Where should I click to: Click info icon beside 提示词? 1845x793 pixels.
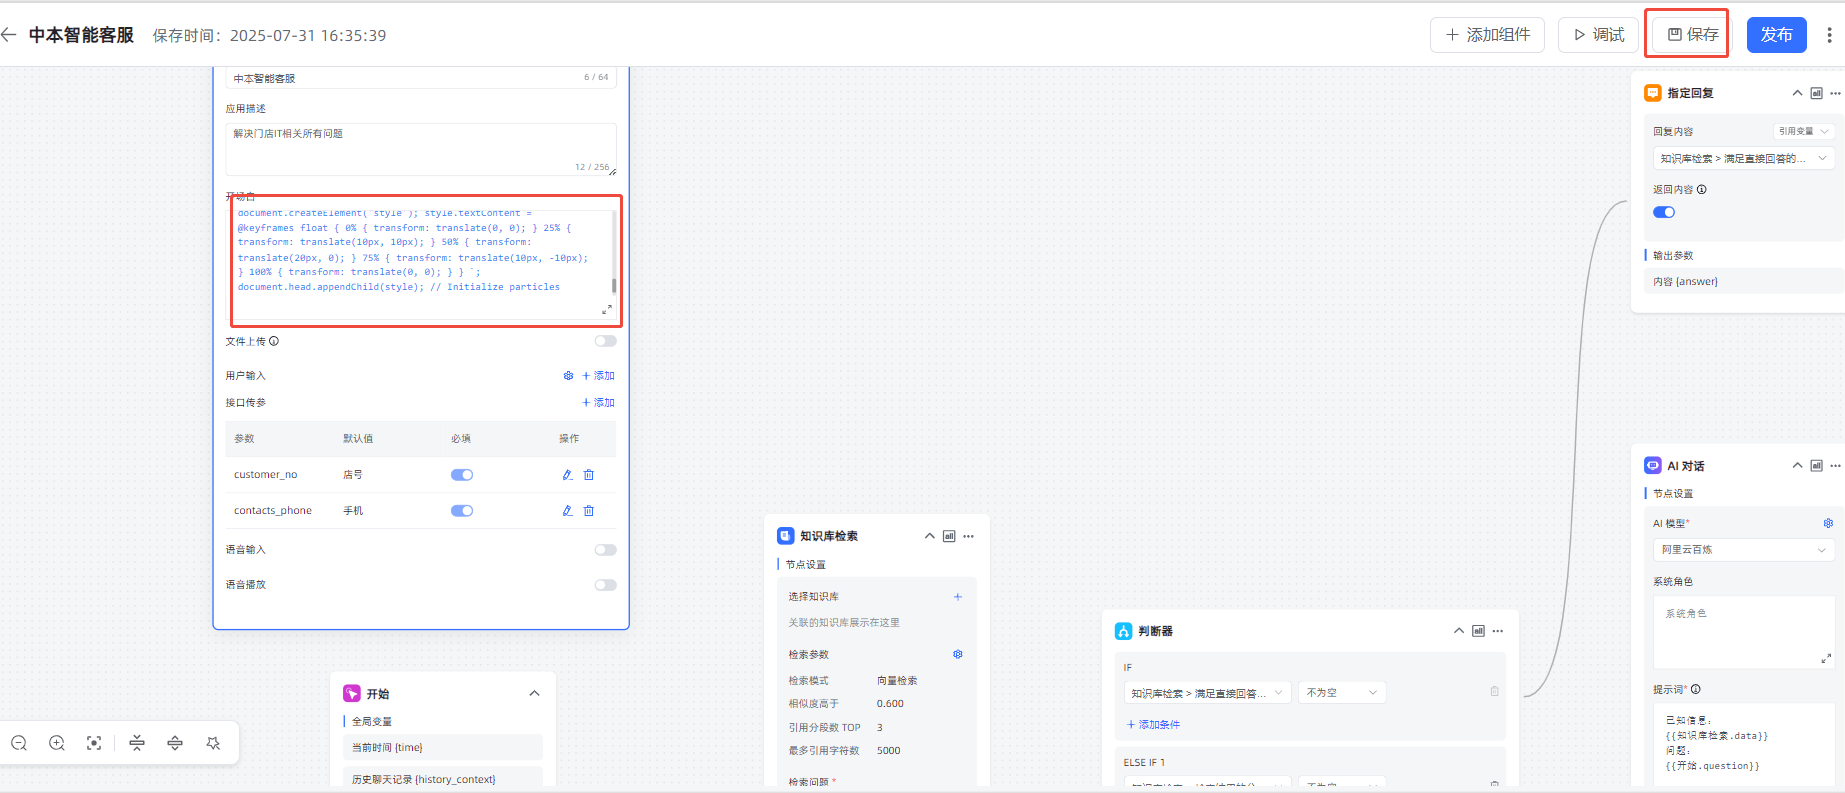[1696, 689]
